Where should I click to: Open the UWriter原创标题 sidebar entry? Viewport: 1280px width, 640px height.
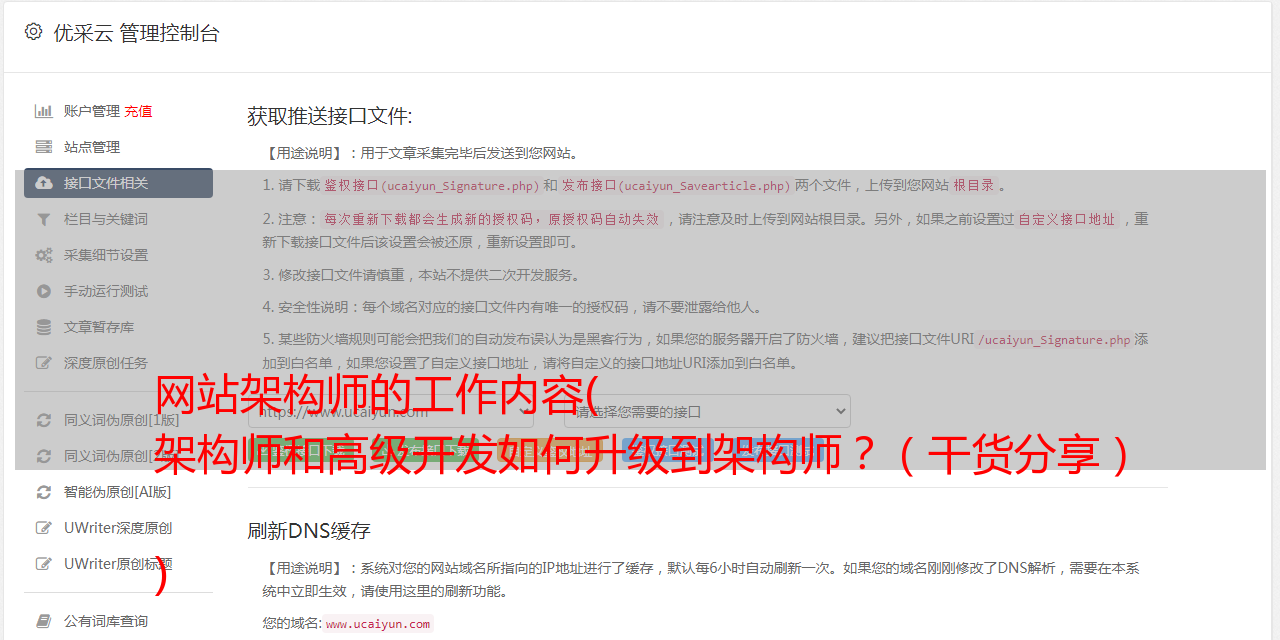tap(118, 564)
